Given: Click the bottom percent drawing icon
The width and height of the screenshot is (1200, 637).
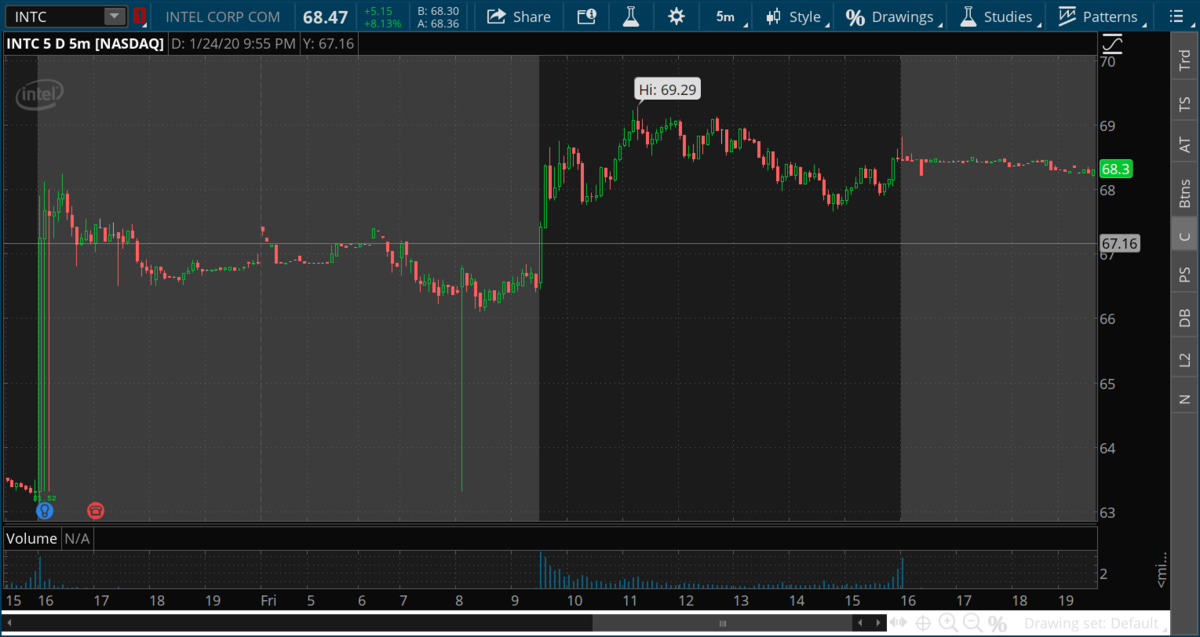Looking at the screenshot, I should 997,623.
